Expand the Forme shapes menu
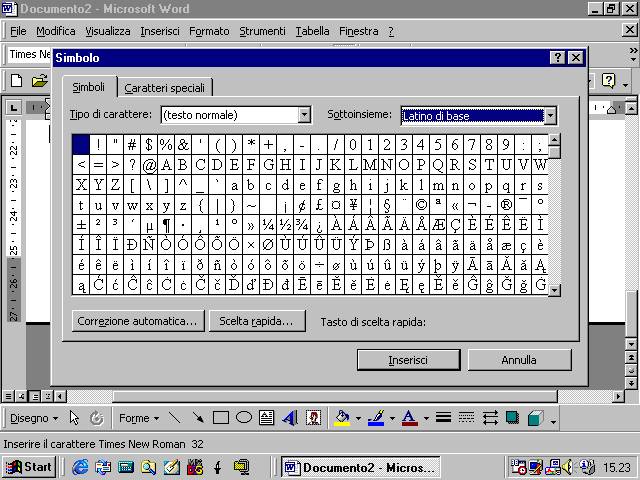The image size is (640, 480). click(139, 418)
